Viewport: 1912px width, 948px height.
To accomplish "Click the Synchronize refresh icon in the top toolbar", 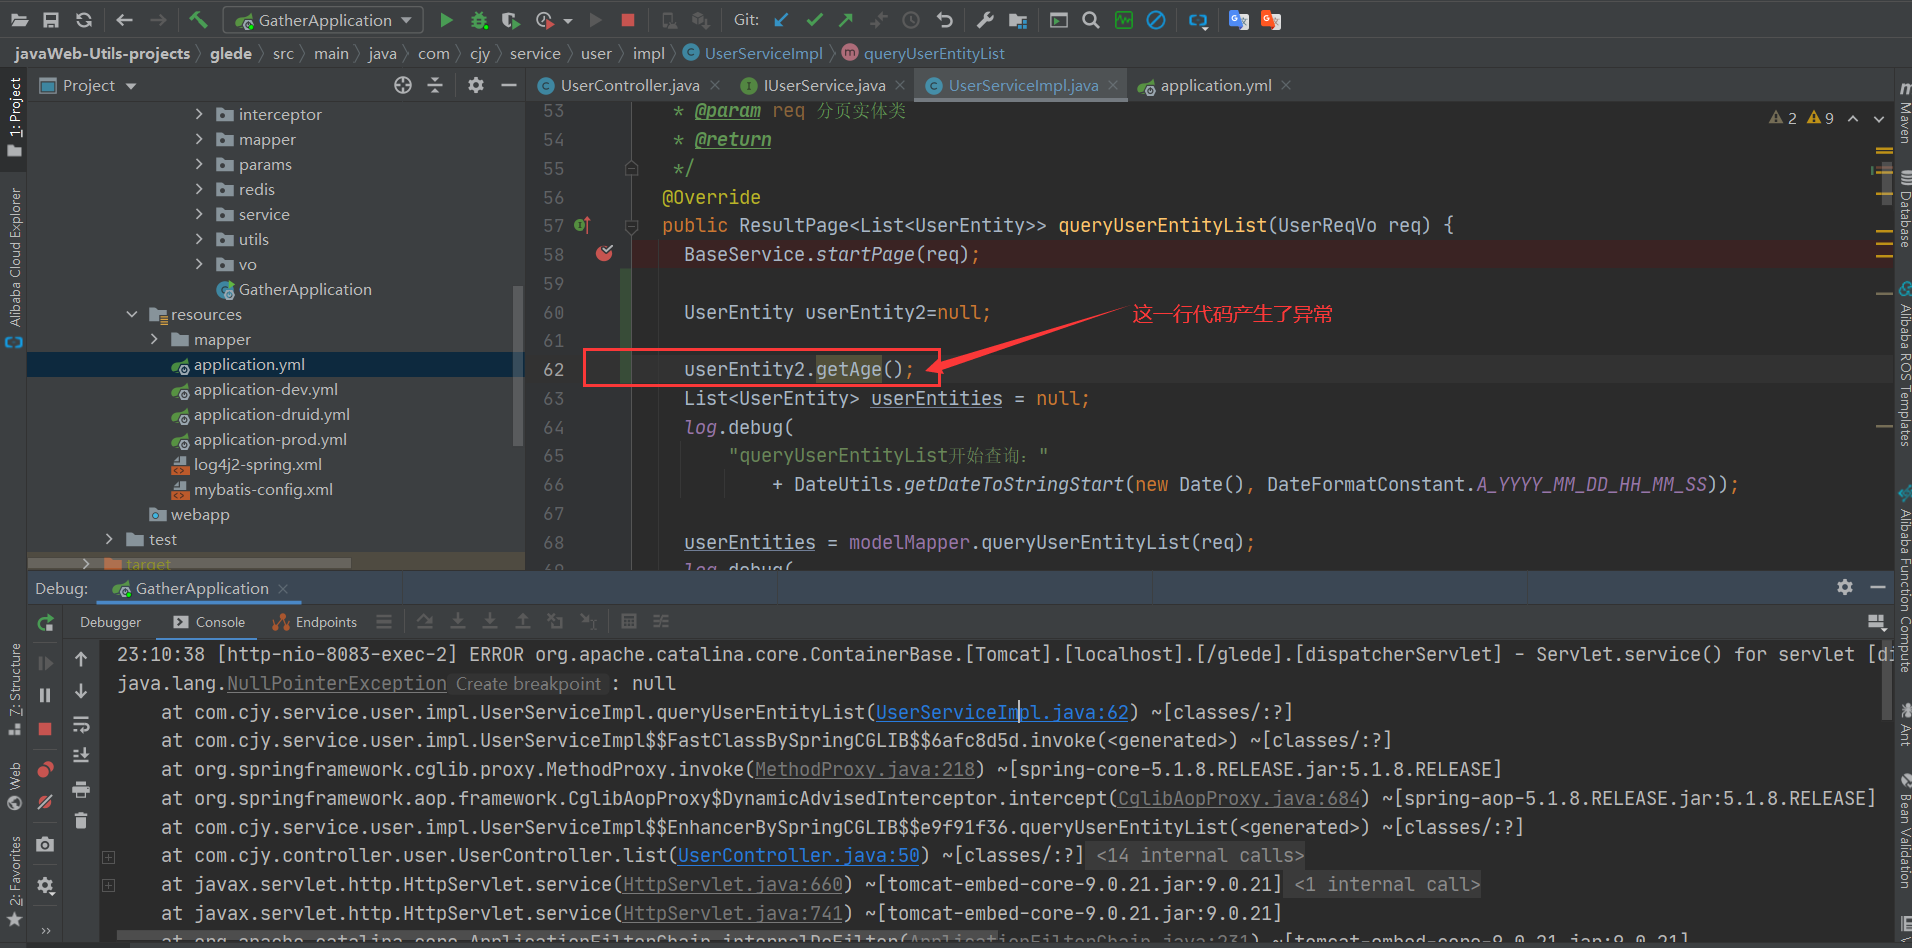I will 84,20.
